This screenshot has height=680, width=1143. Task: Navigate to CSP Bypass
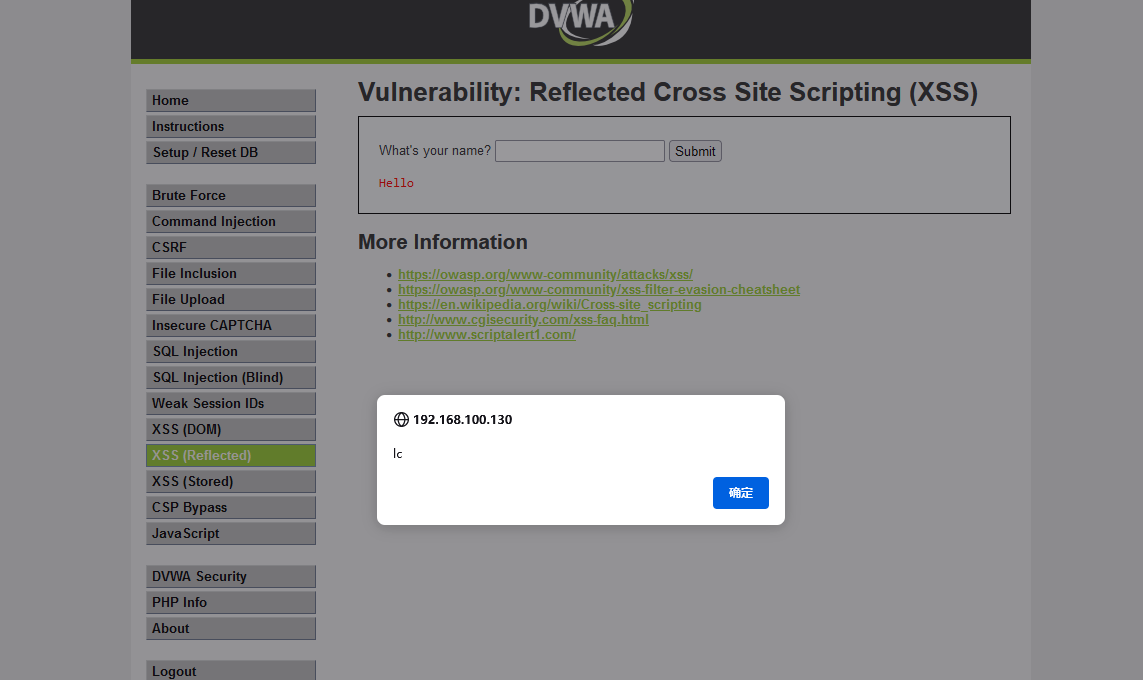point(231,507)
